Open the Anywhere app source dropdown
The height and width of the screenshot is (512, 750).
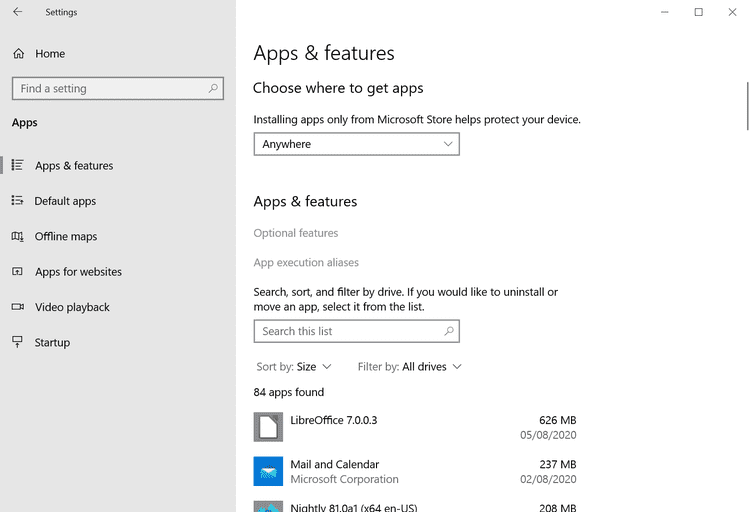(357, 144)
